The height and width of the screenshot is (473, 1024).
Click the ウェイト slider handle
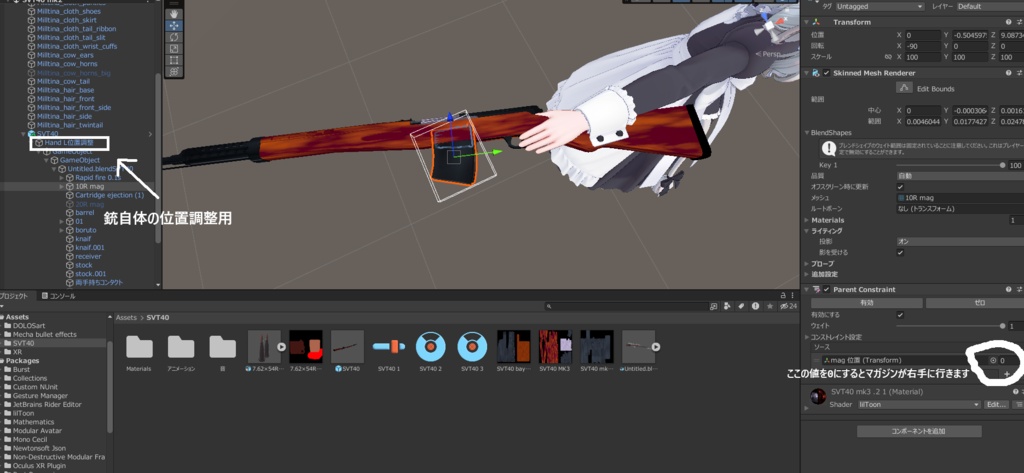[1002, 325]
